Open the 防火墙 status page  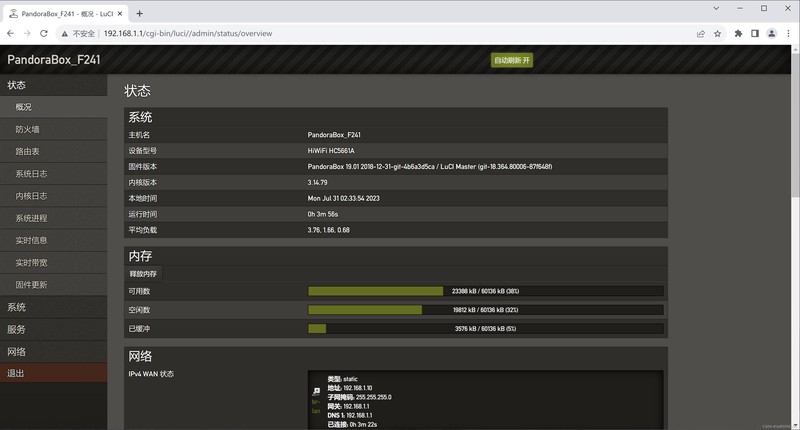(x=54, y=130)
